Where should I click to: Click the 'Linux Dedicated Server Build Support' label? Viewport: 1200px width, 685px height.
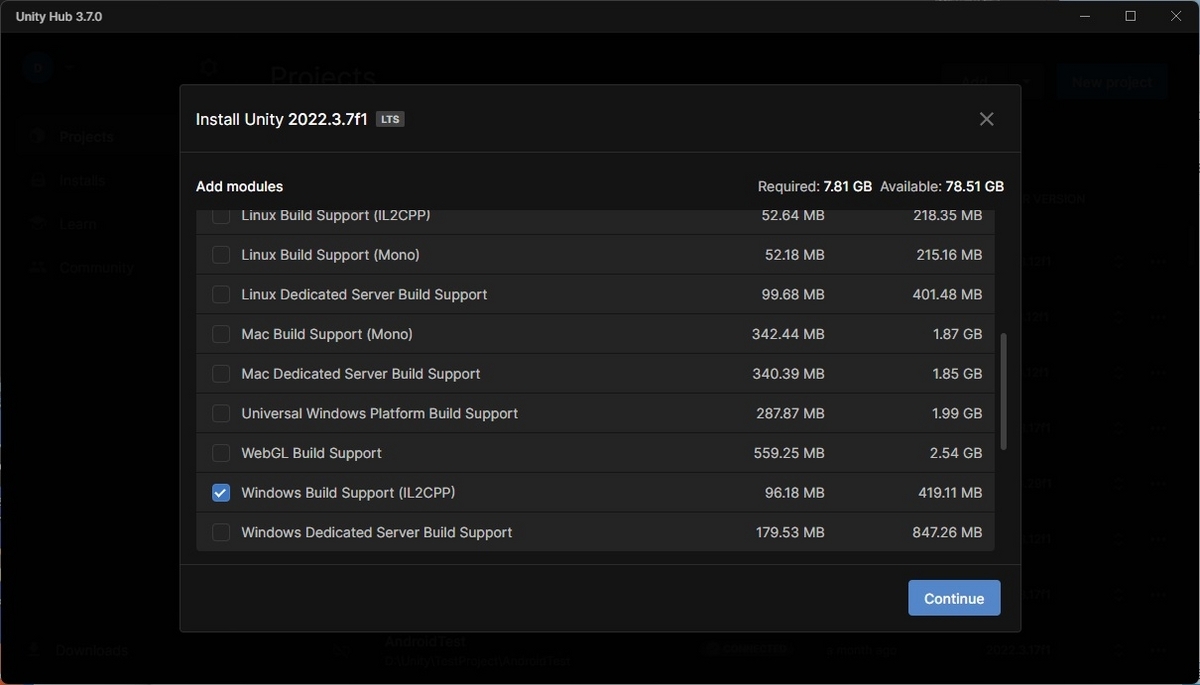[x=364, y=294]
